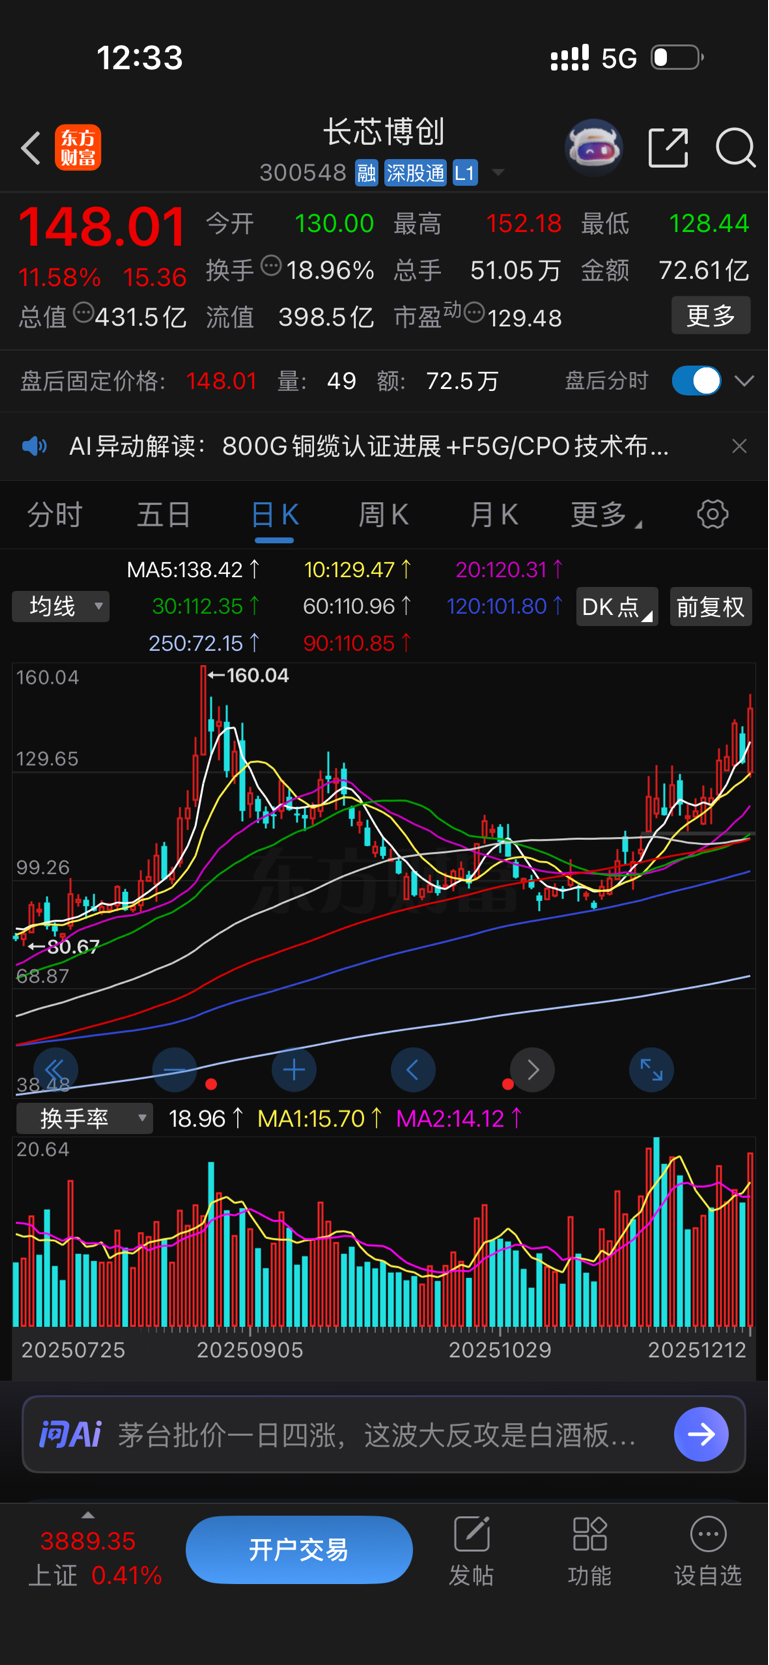
Task: Switch to 月K chart tab
Action: (494, 515)
